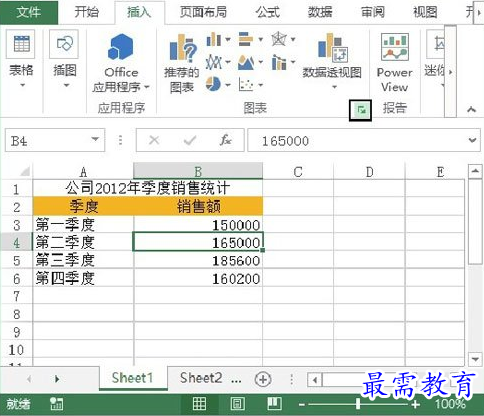Switch to the Home (开始) tab
This screenshot has height=416, width=484.
point(86,12)
